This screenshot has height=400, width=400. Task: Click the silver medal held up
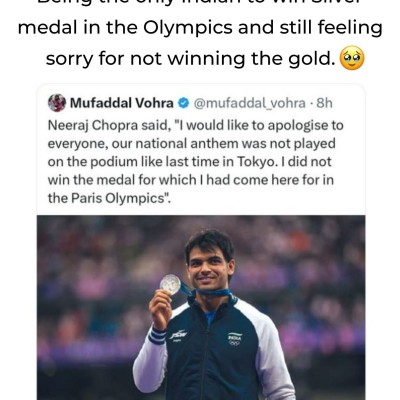click(170, 284)
